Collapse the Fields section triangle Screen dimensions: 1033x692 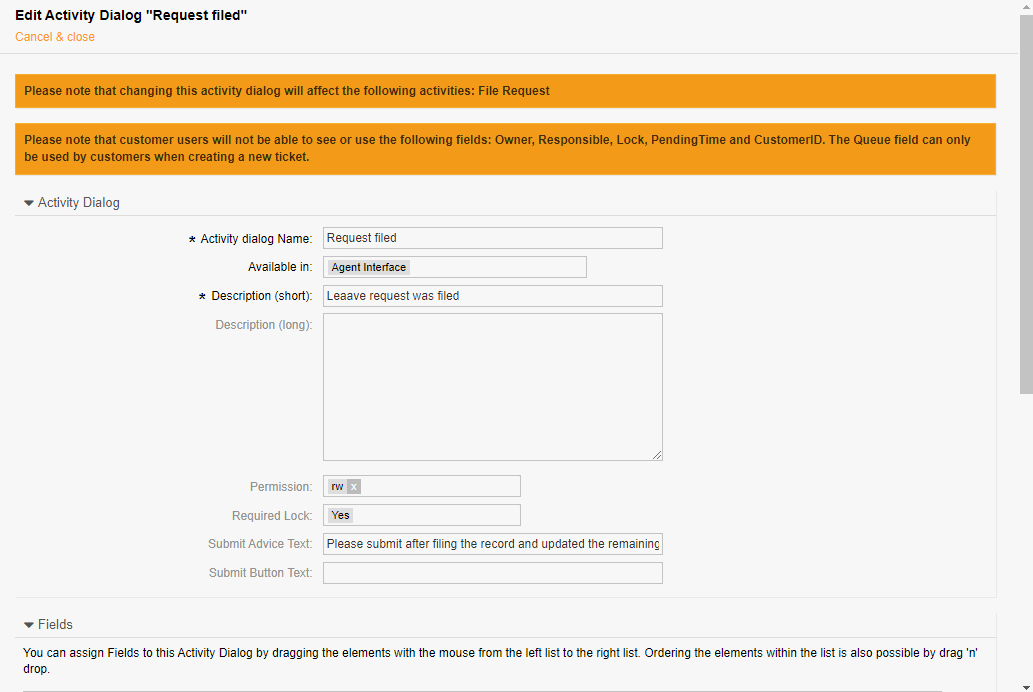coord(29,625)
